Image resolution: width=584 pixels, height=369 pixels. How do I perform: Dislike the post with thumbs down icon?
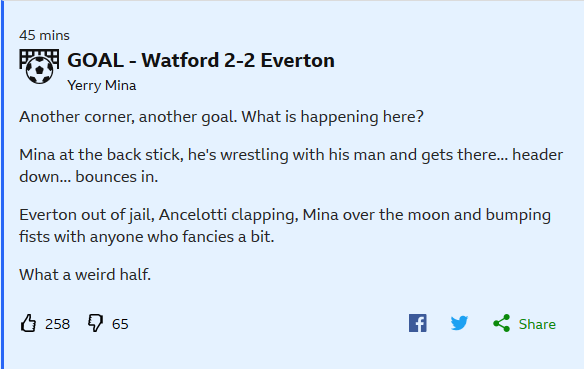95,323
